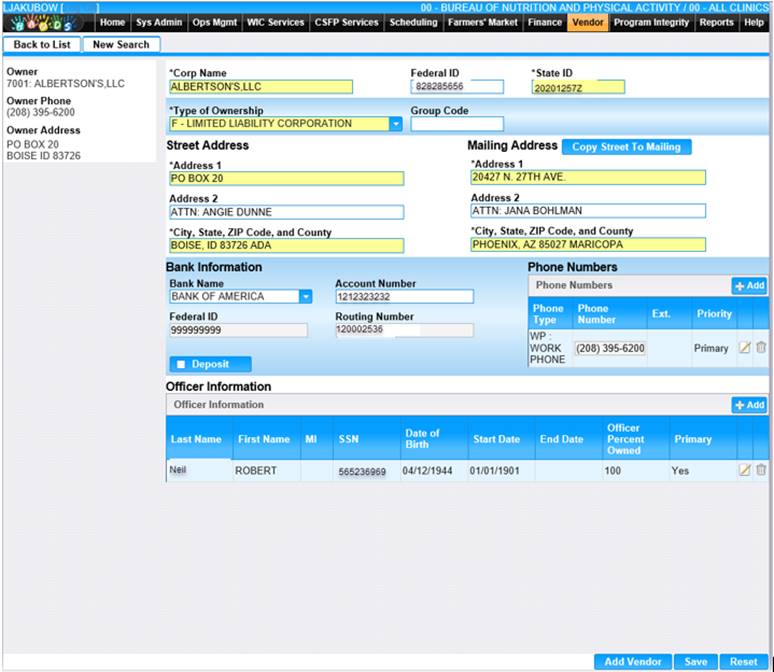Click the Account Number field

coord(404,297)
